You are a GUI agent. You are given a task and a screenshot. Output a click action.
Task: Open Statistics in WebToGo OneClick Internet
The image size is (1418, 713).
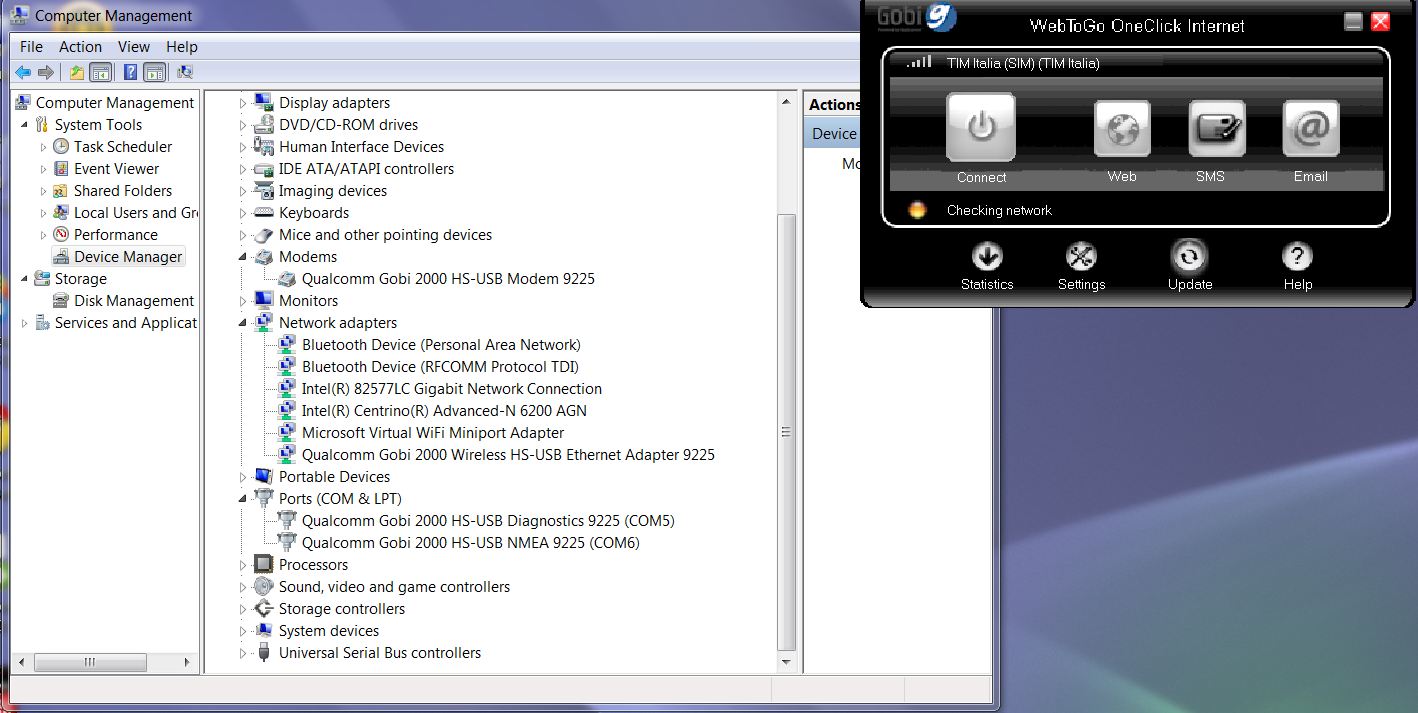pos(987,257)
